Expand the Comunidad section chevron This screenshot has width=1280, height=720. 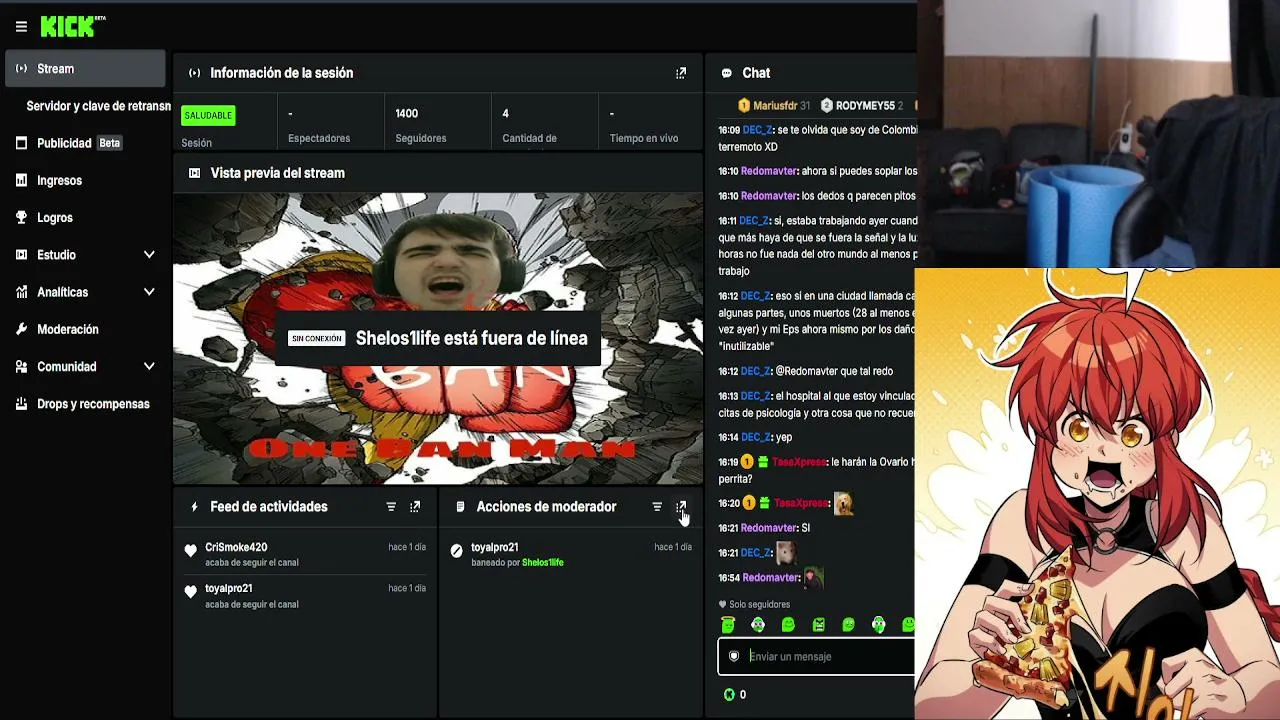[x=149, y=367]
